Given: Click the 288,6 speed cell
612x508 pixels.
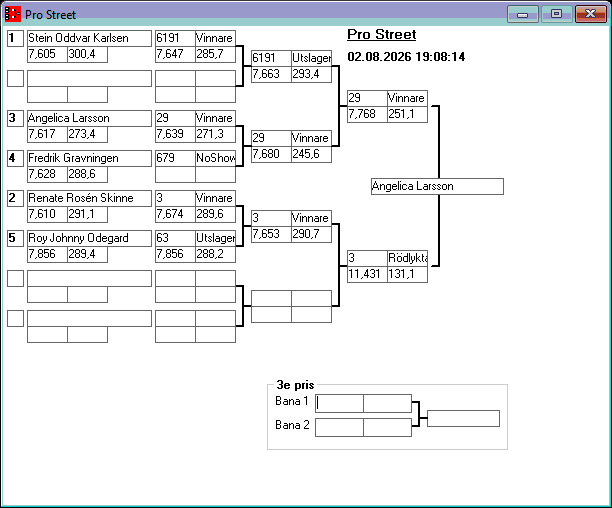Looking at the screenshot, I should click(87, 174).
